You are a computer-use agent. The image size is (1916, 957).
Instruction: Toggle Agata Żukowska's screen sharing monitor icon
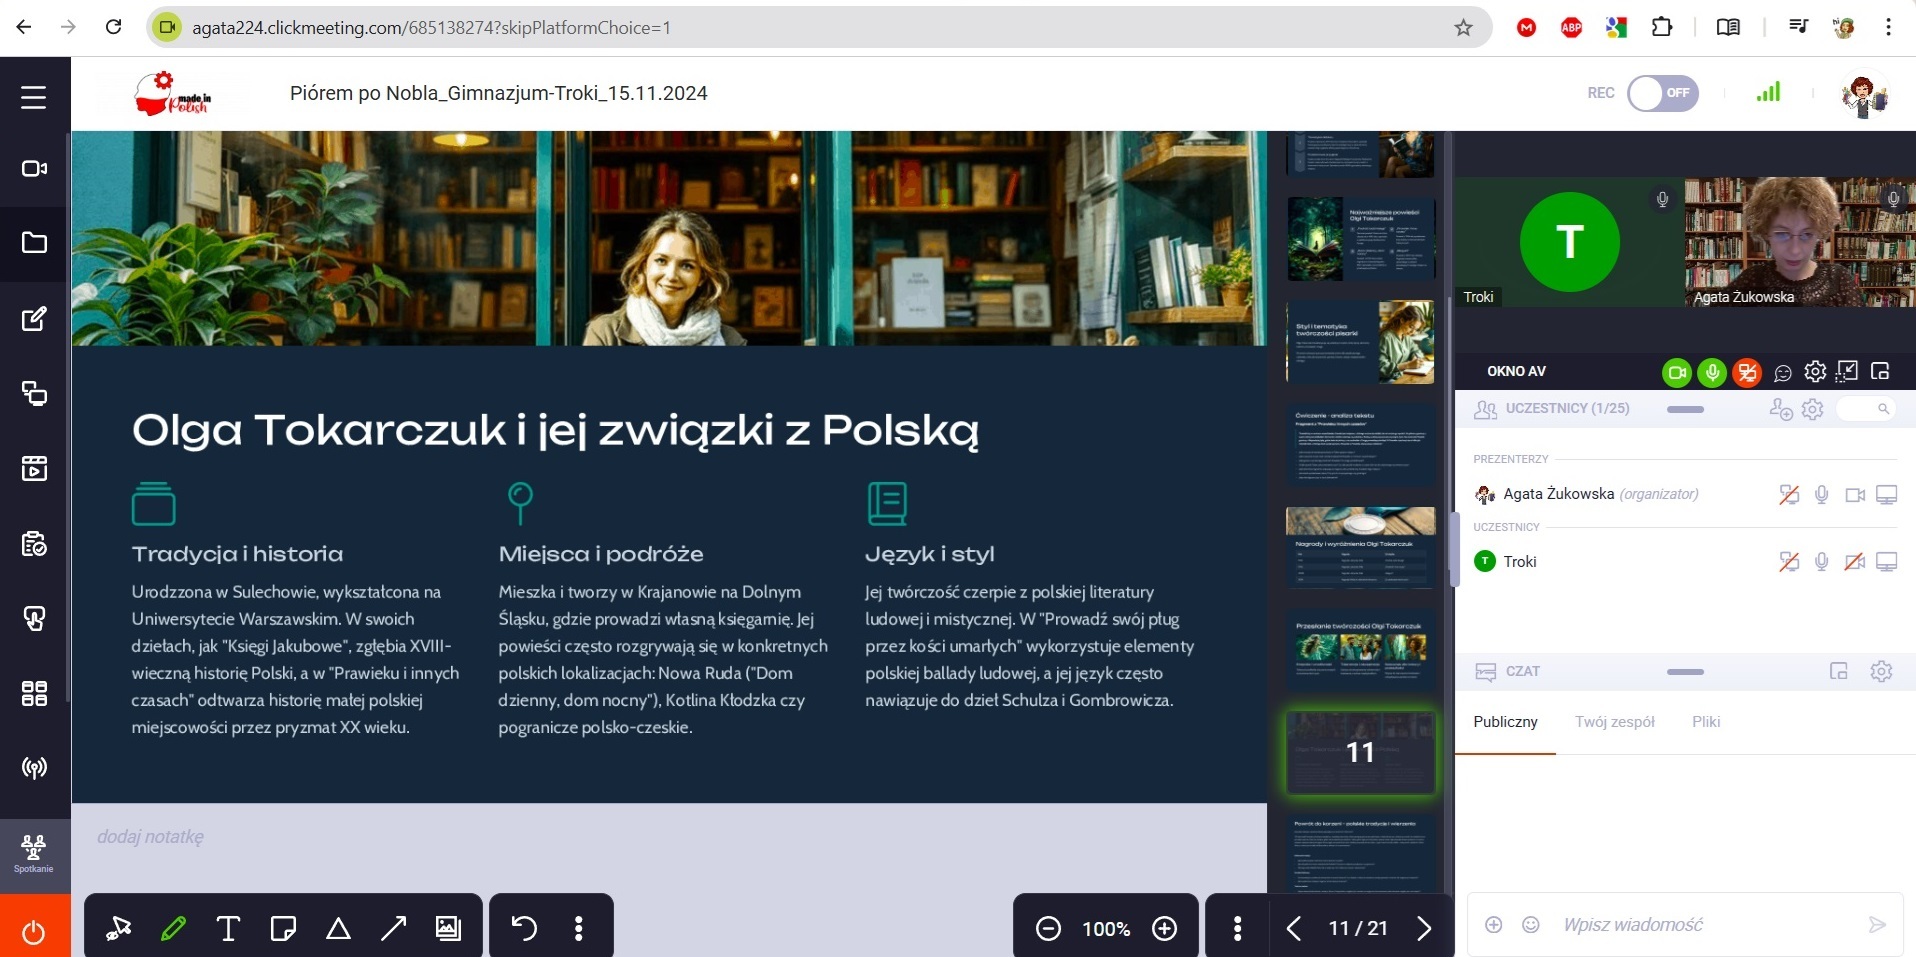1887,495
